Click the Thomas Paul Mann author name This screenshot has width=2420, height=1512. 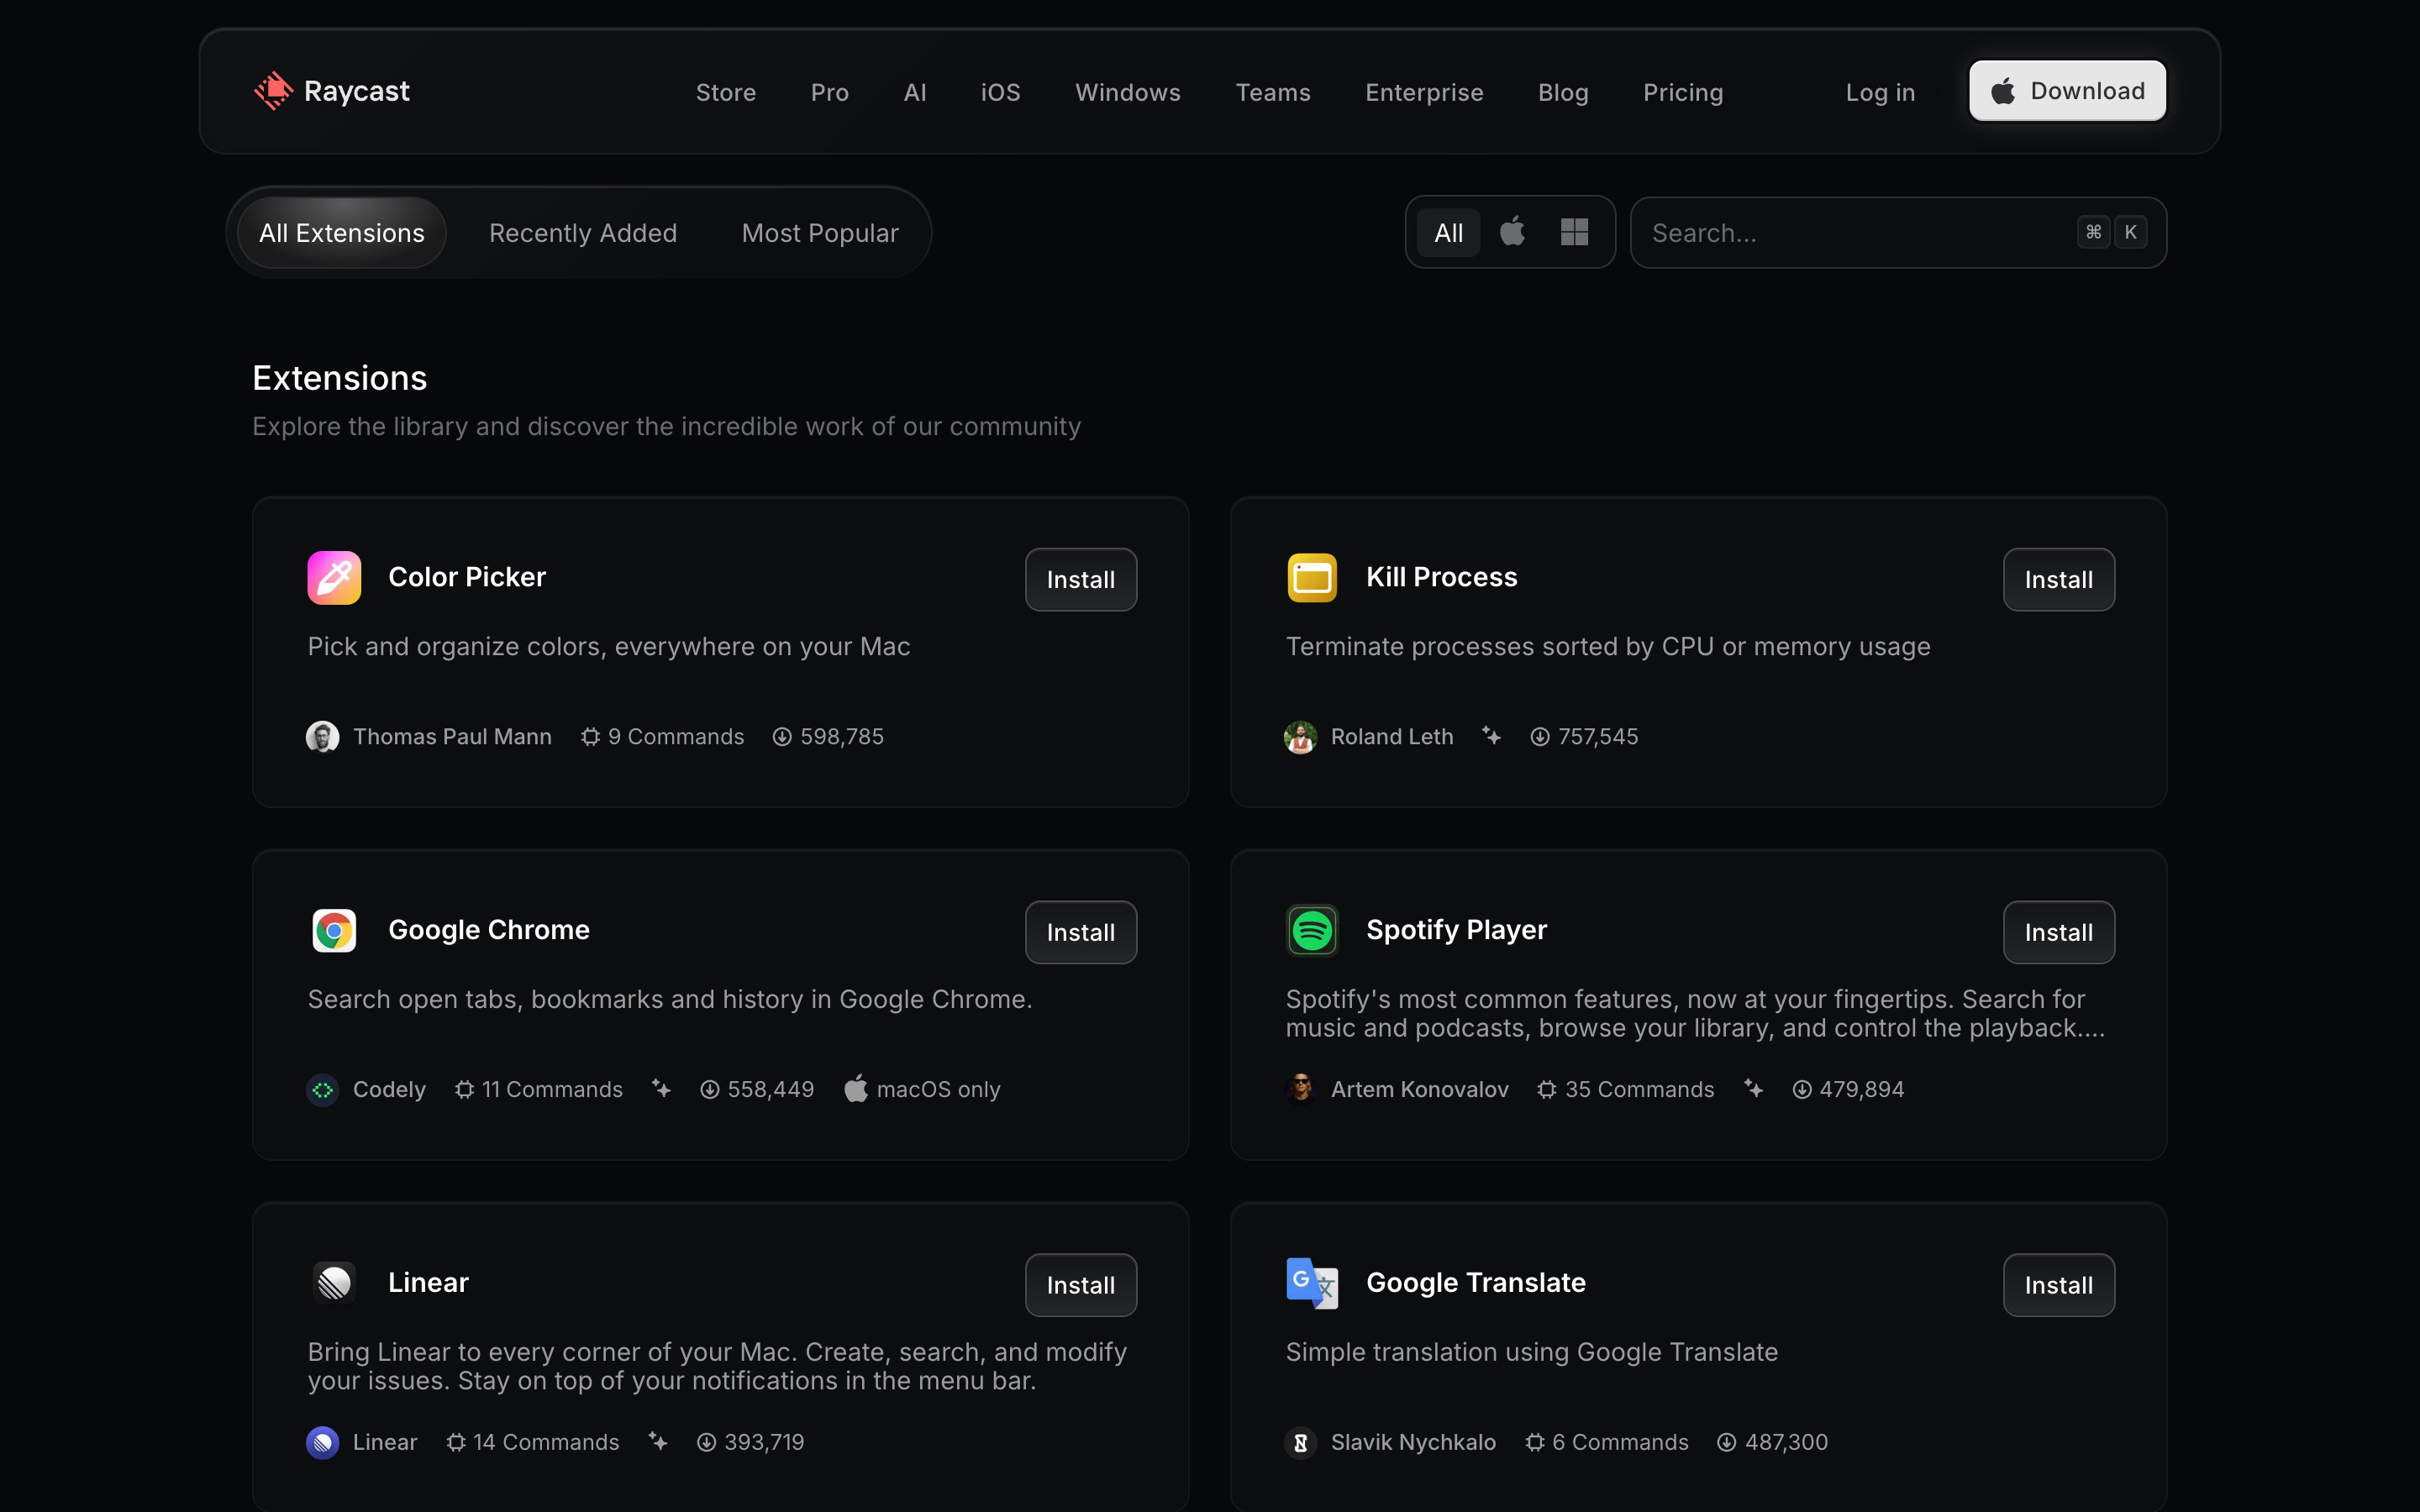pos(452,737)
